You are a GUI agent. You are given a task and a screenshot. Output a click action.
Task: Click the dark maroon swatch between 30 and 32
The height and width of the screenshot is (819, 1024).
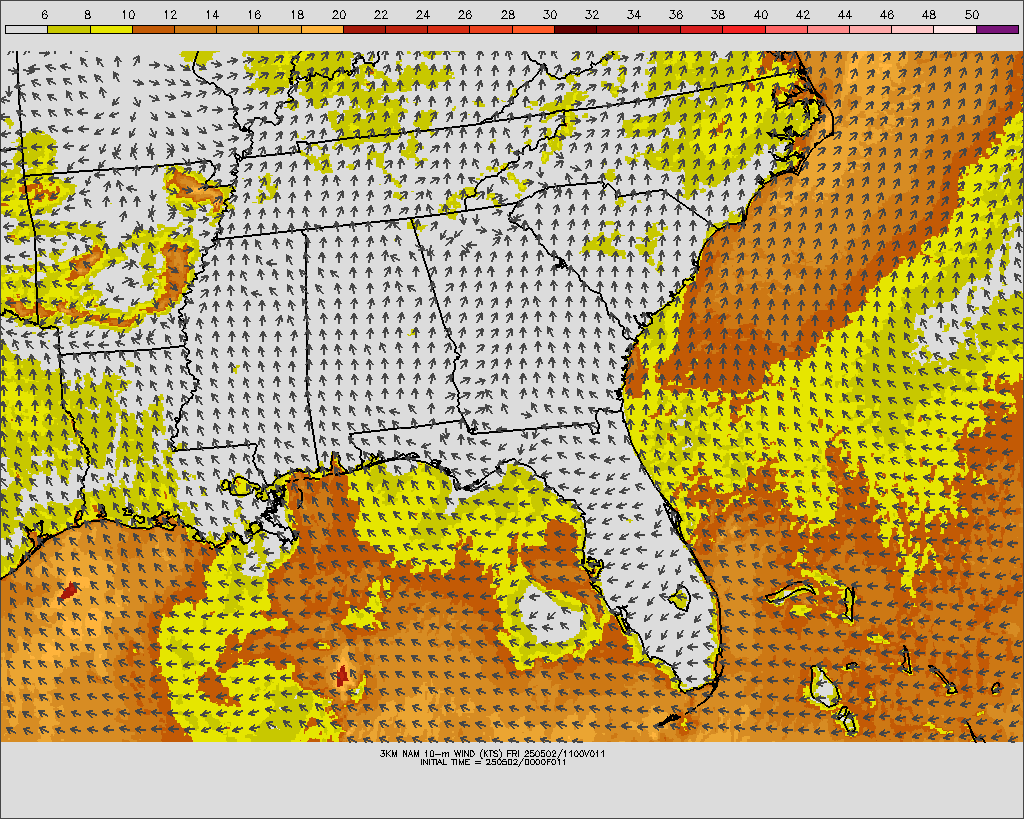click(575, 29)
